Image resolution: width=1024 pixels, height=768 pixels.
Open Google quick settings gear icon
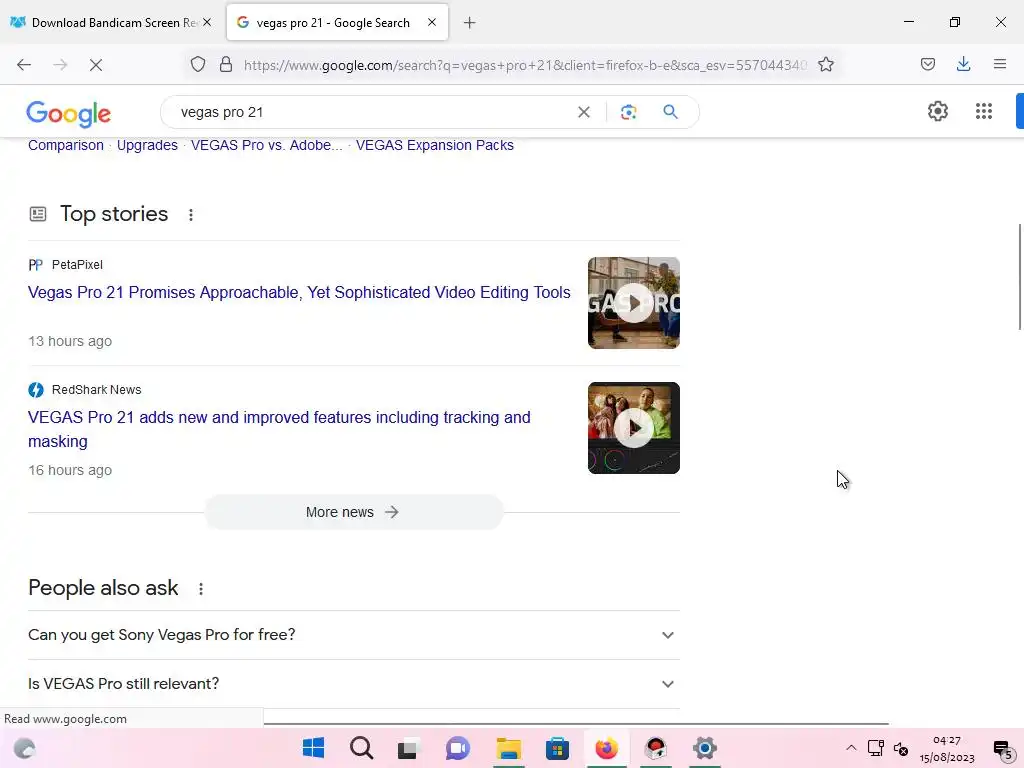click(x=938, y=111)
